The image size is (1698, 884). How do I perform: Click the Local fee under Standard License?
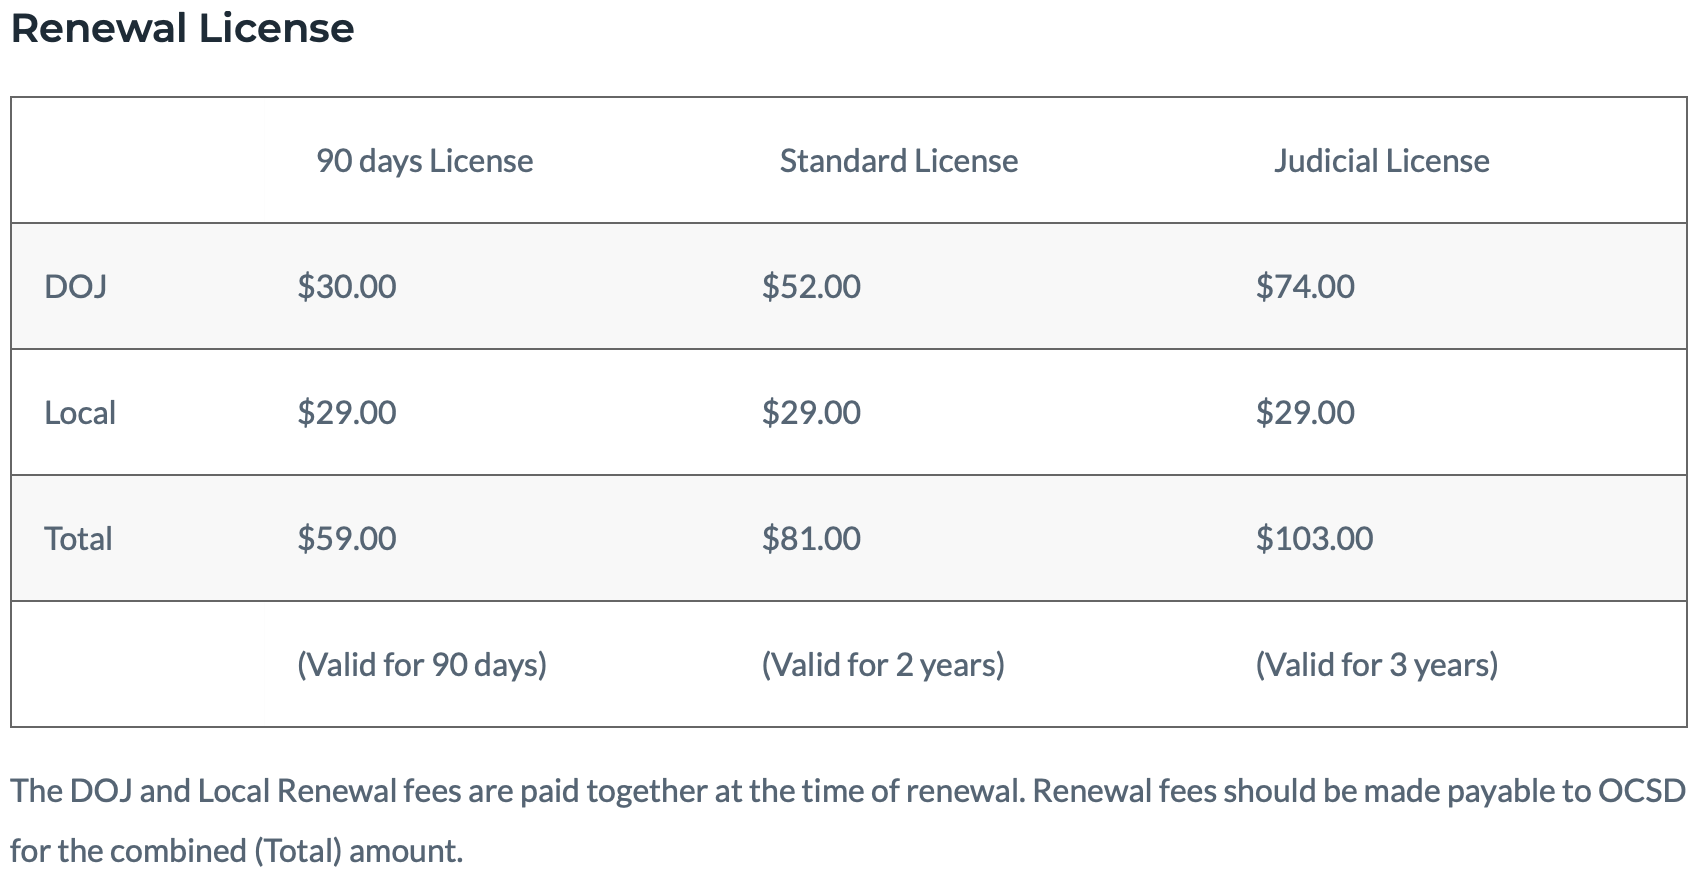[811, 413]
